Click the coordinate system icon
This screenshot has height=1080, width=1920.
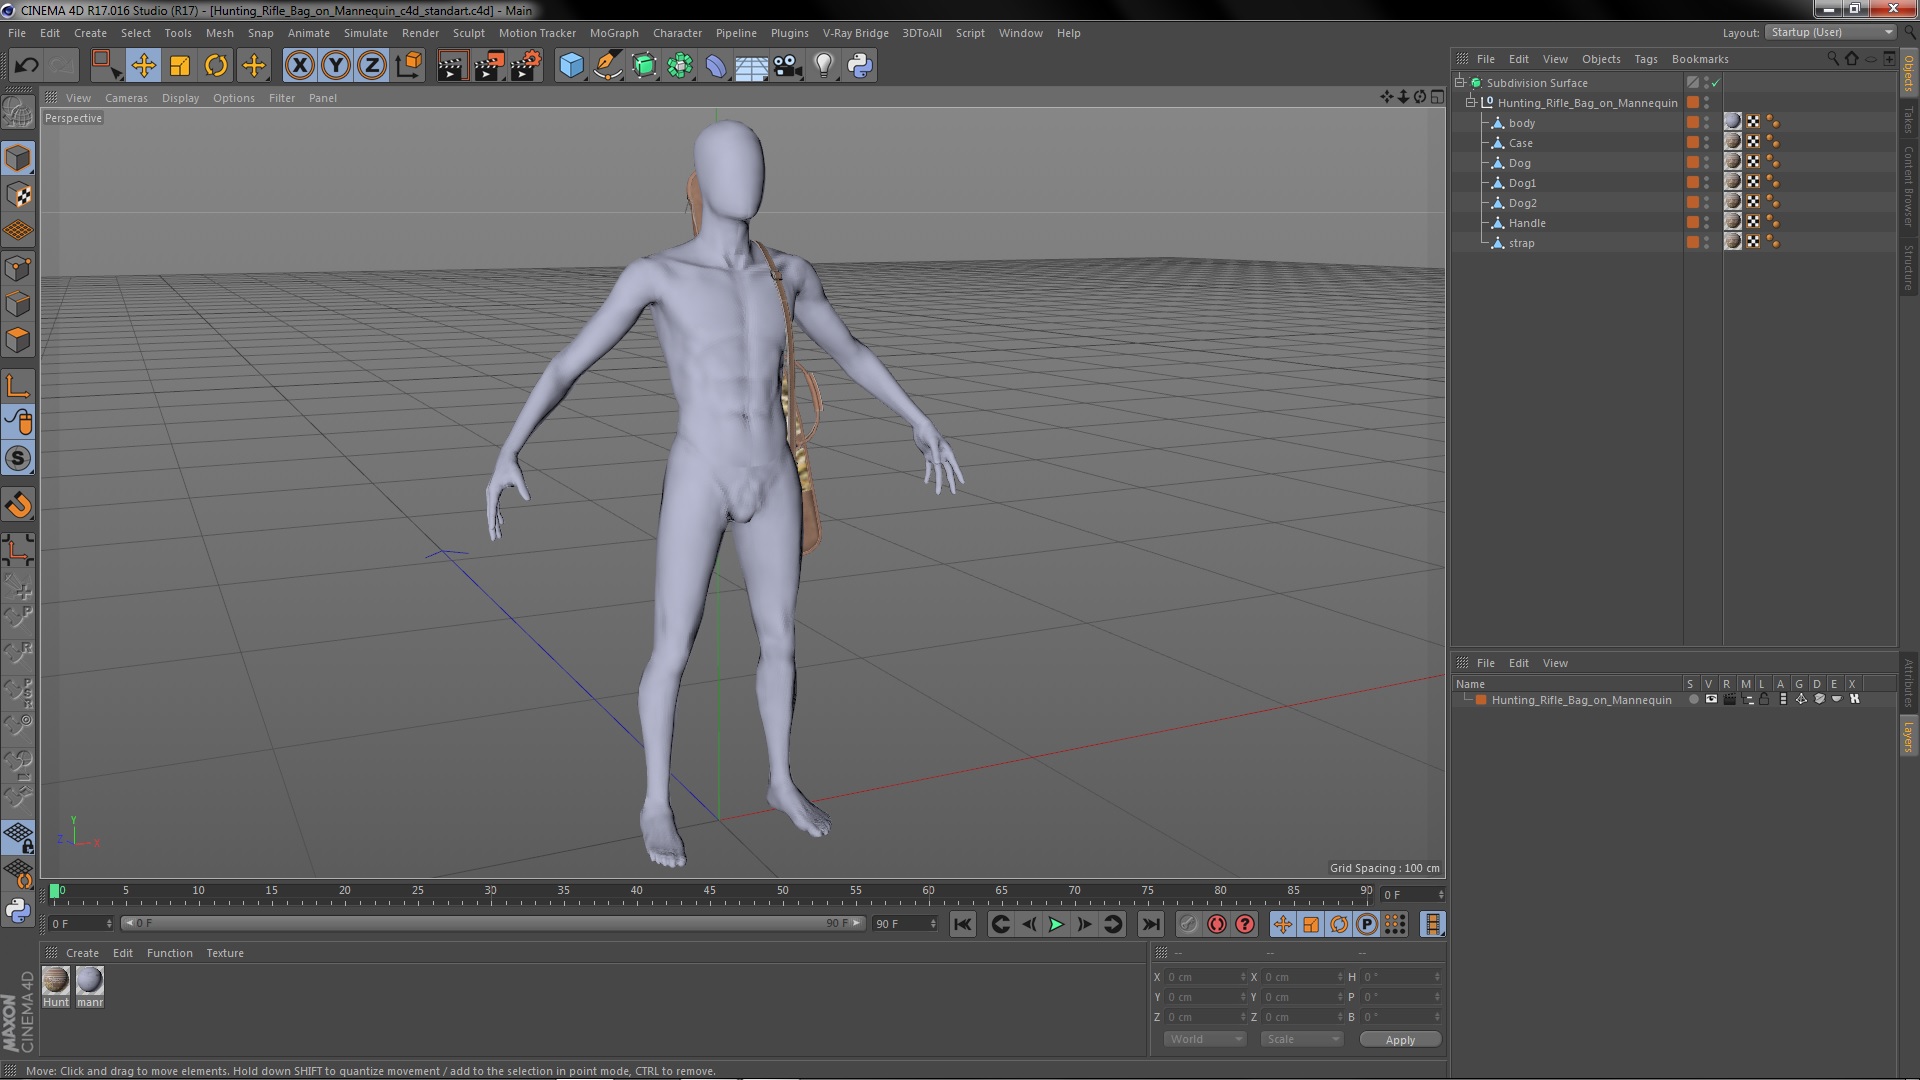point(409,66)
